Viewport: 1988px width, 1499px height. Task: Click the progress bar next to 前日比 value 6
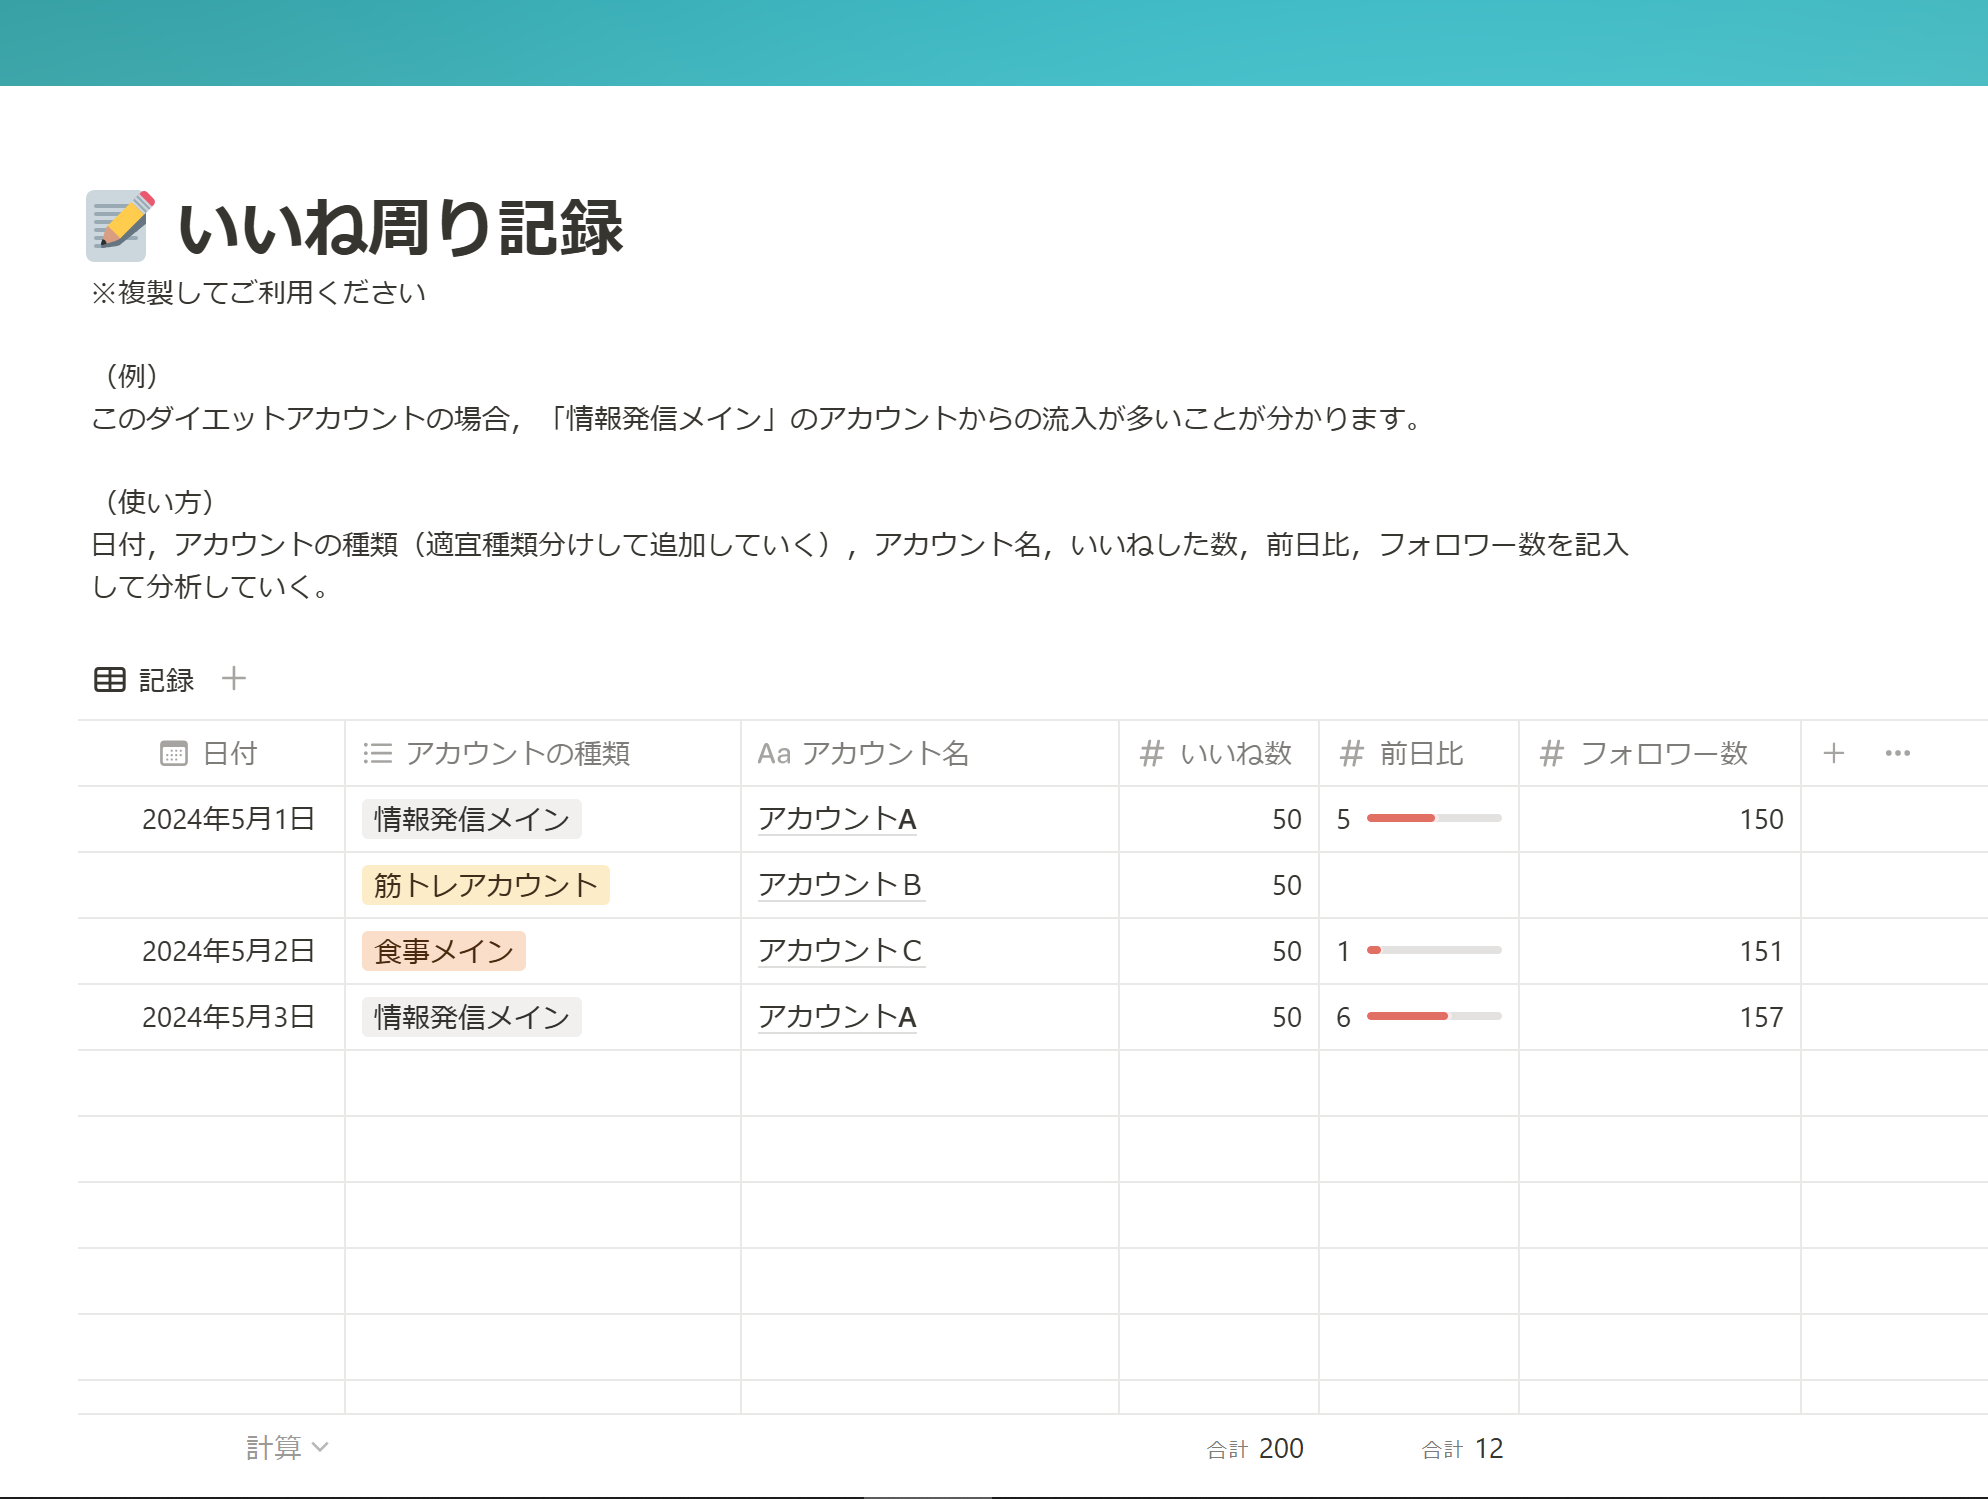point(1433,1016)
